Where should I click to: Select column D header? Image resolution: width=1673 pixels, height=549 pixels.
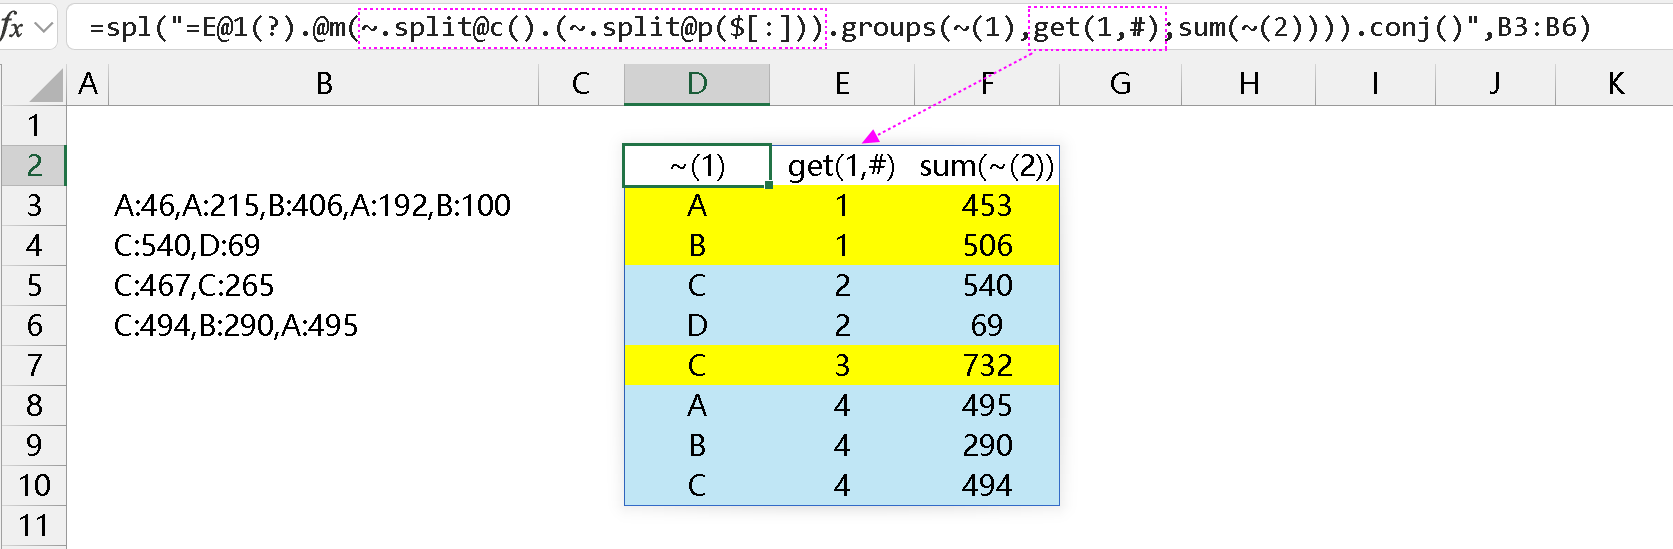(x=697, y=84)
